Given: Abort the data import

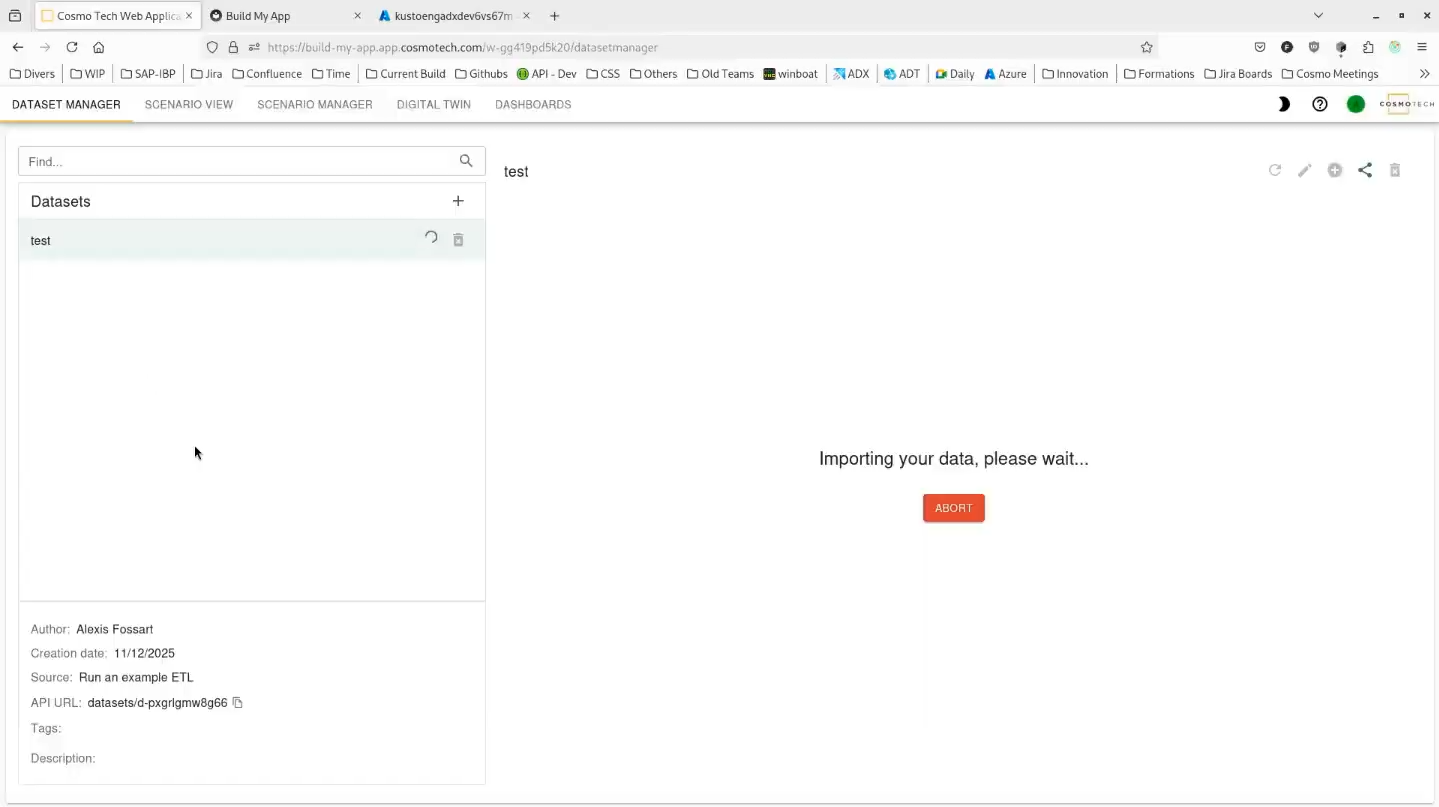Looking at the screenshot, I should pos(953,507).
